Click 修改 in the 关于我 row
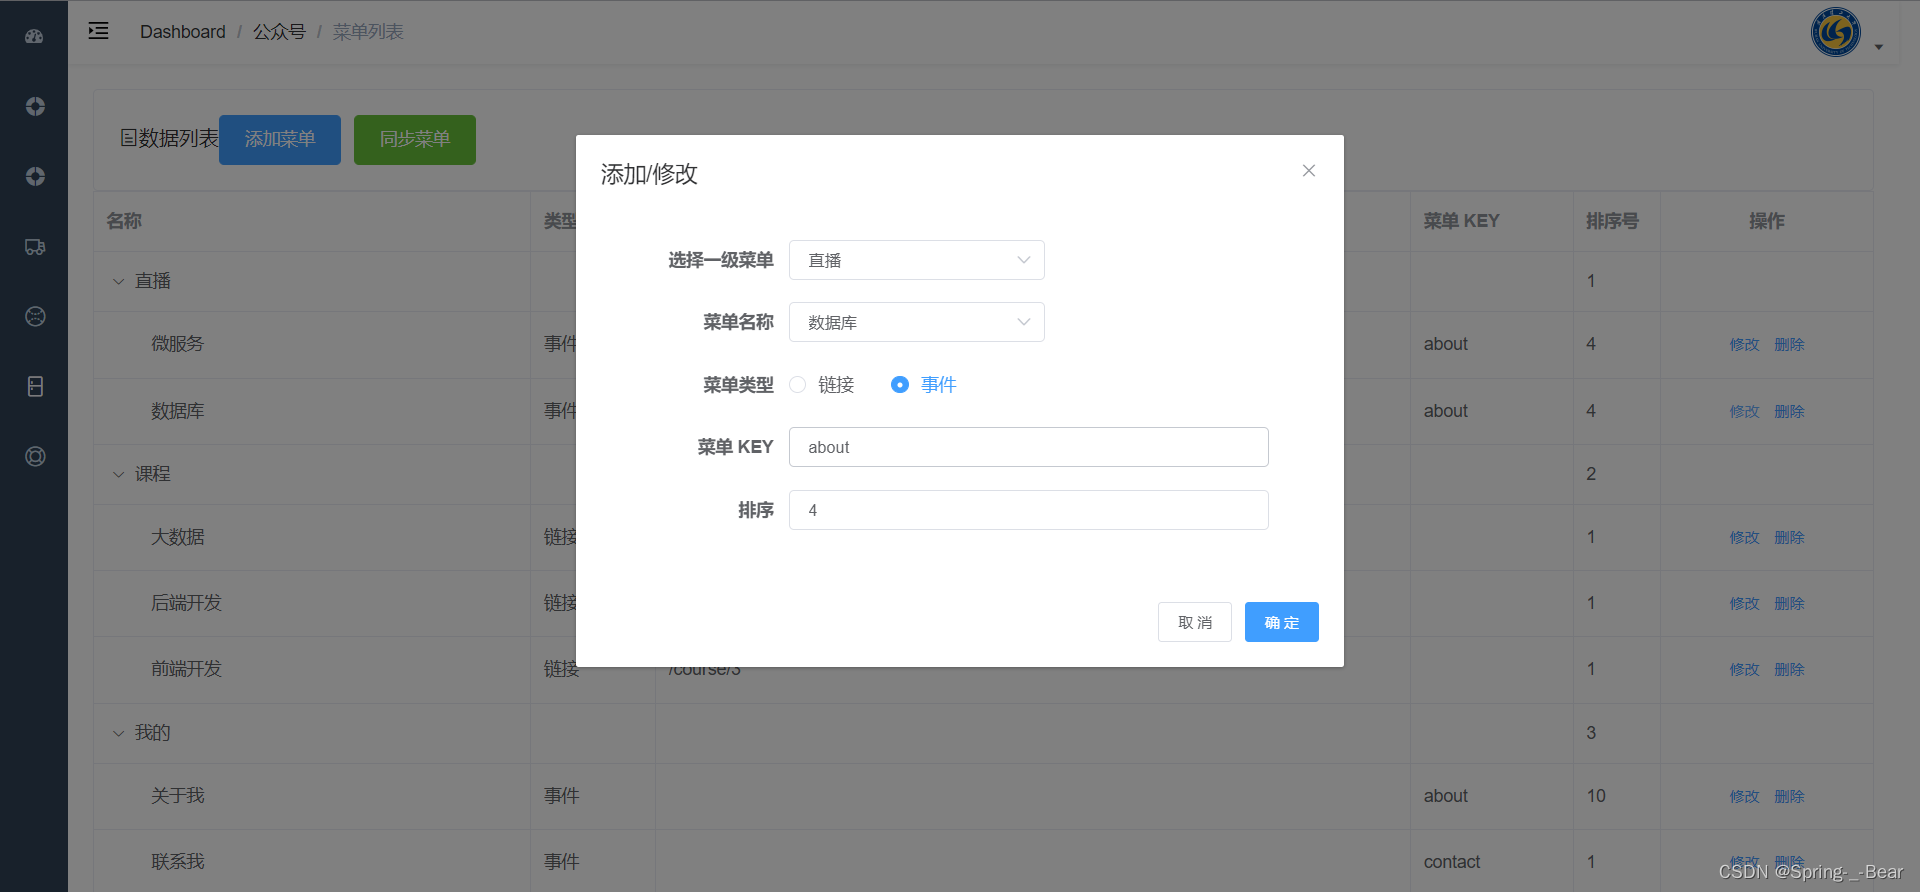The width and height of the screenshot is (1920, 892). (1745, 796)
